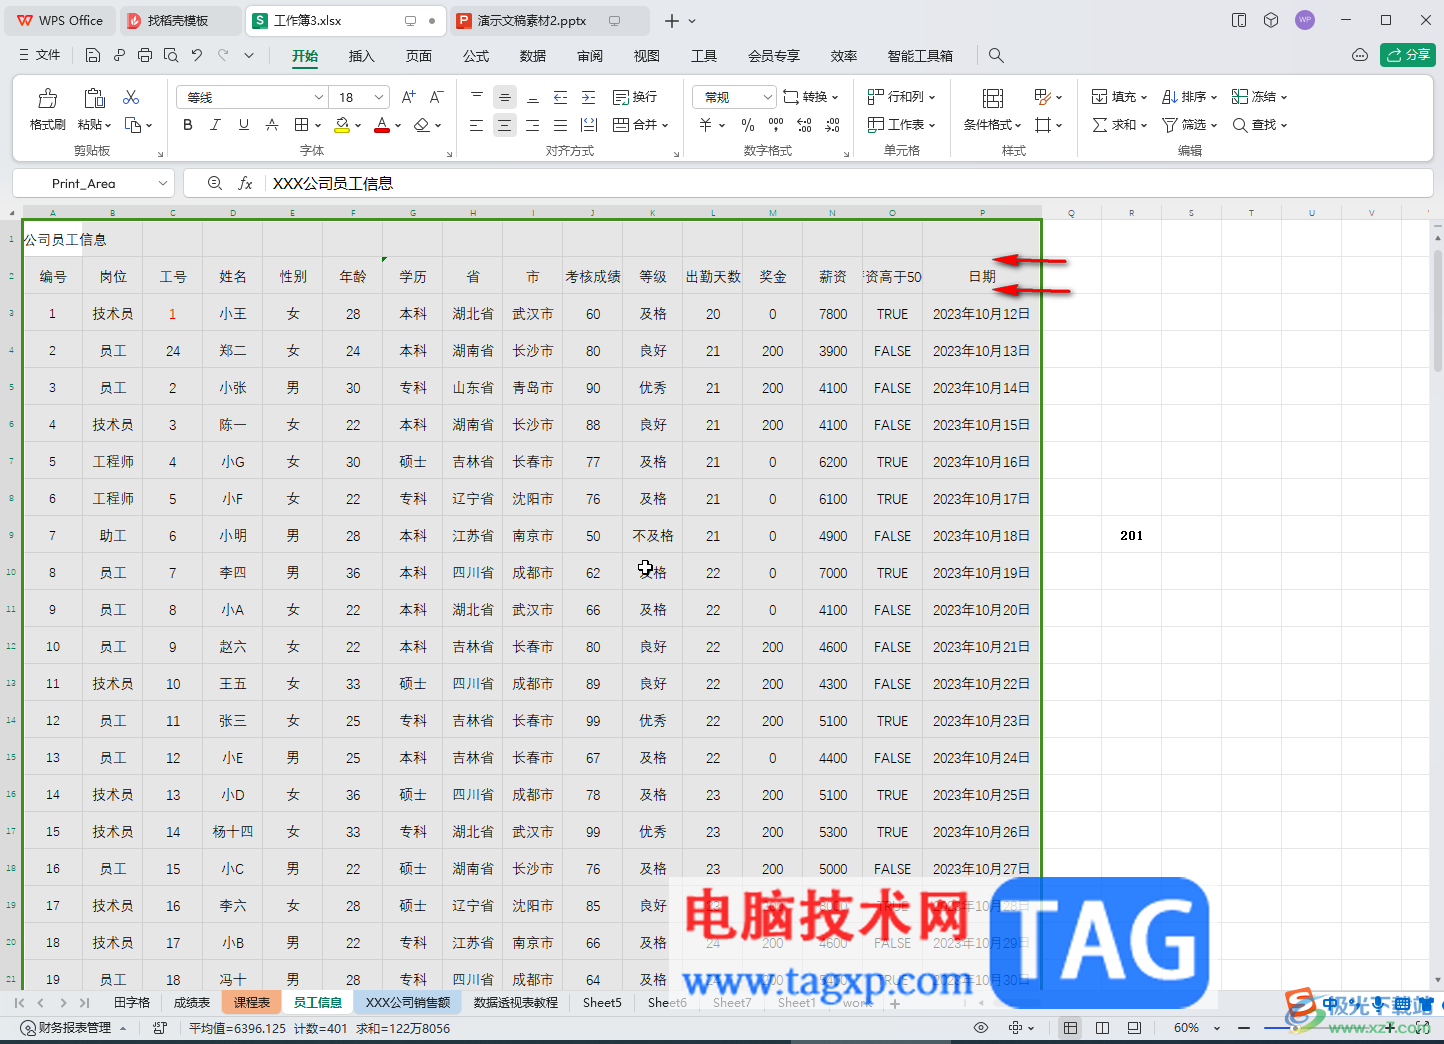The width and height of the screenshot is (1444, 1044).
Task: Open the Rows and Columns (行和列) dropdown
Action: (902, 97)
